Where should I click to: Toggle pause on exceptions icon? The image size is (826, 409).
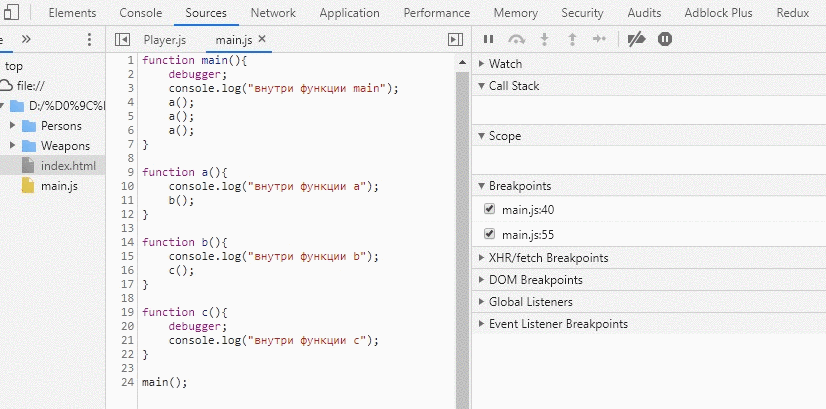665,39
